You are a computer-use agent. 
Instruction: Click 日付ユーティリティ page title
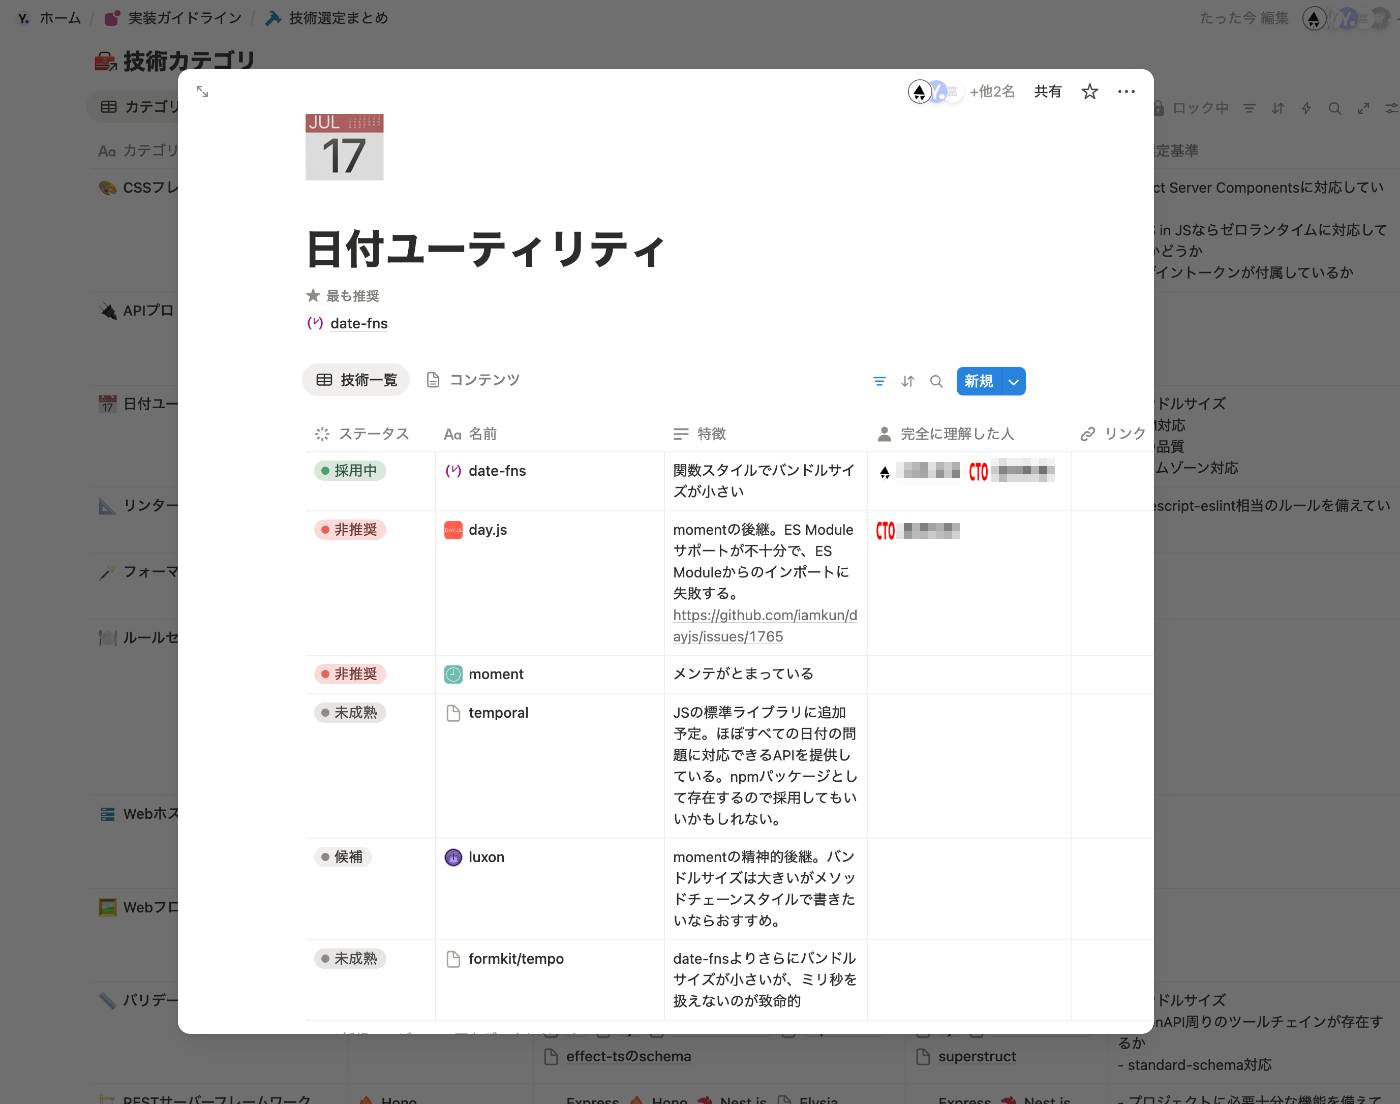tap(485, 249)
